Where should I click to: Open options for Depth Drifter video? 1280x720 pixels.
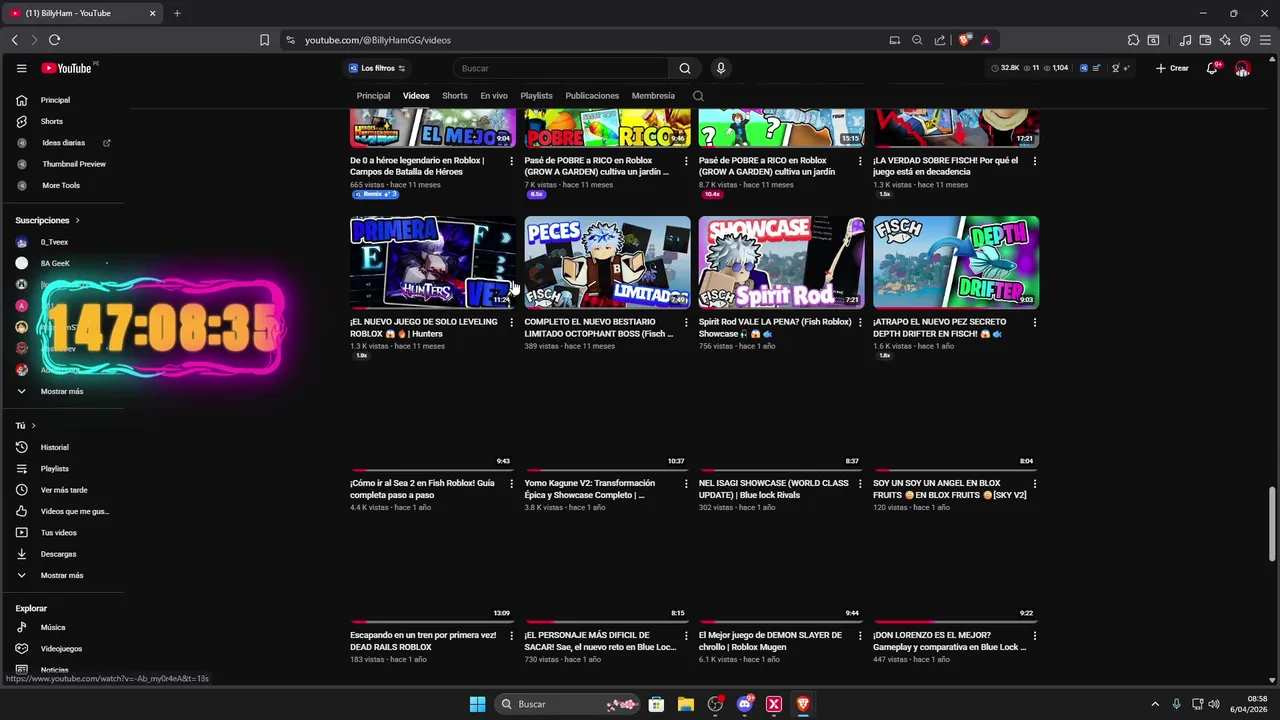[1034, 323]
